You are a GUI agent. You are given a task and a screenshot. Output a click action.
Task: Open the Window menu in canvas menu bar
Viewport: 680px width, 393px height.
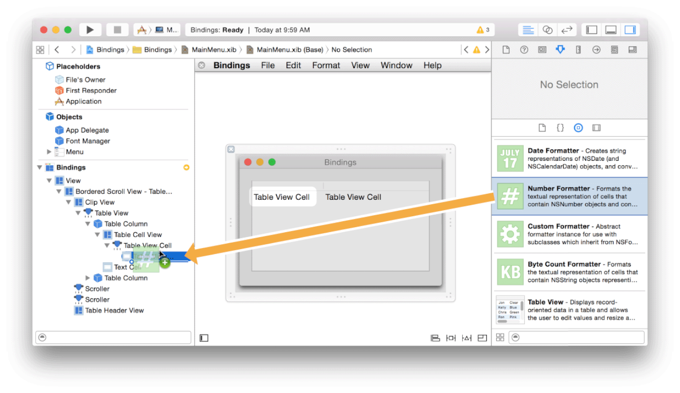pyautogui.click(x=396, y=65)
